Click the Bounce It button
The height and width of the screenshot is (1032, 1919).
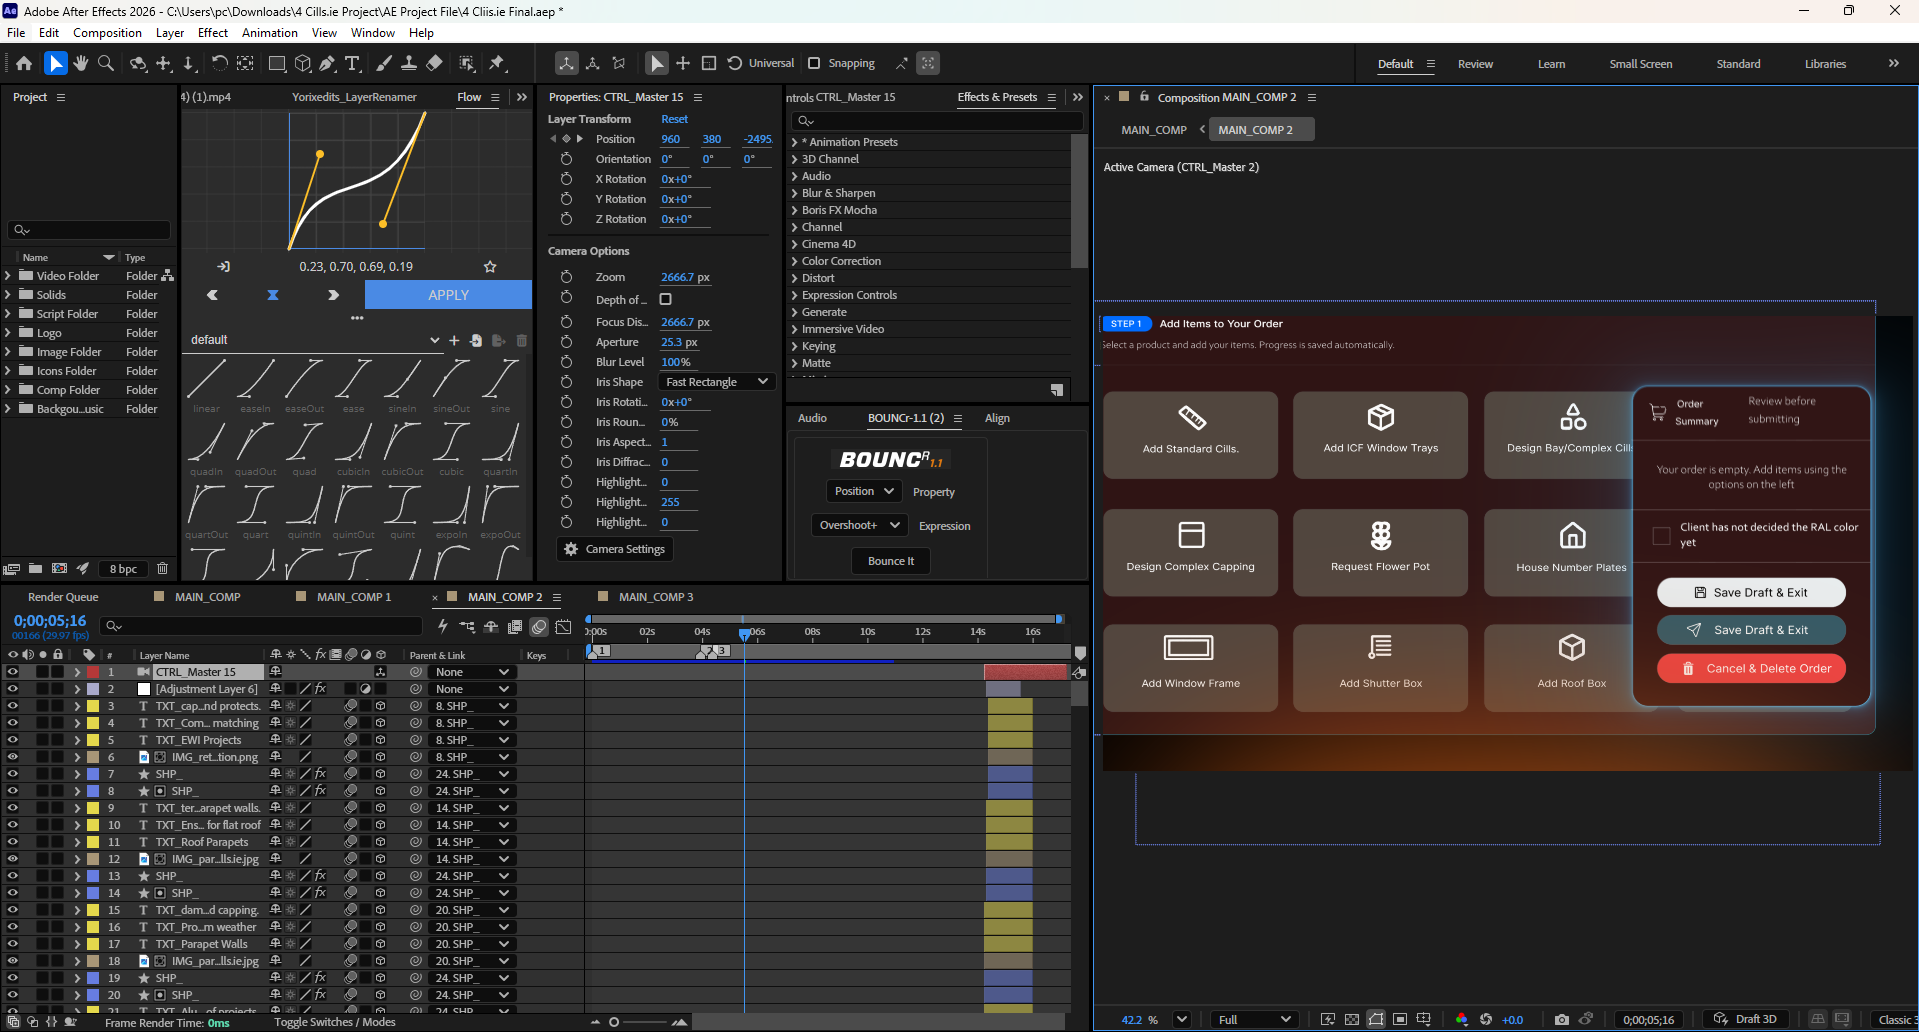(891, 561)
